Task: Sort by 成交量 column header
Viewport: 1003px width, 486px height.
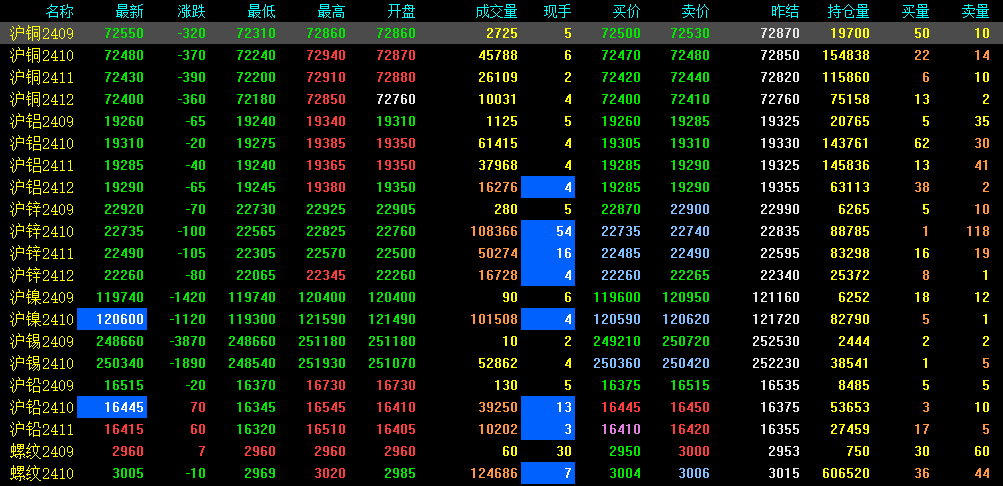Action: pyautogui.click(x=497, y=11)
